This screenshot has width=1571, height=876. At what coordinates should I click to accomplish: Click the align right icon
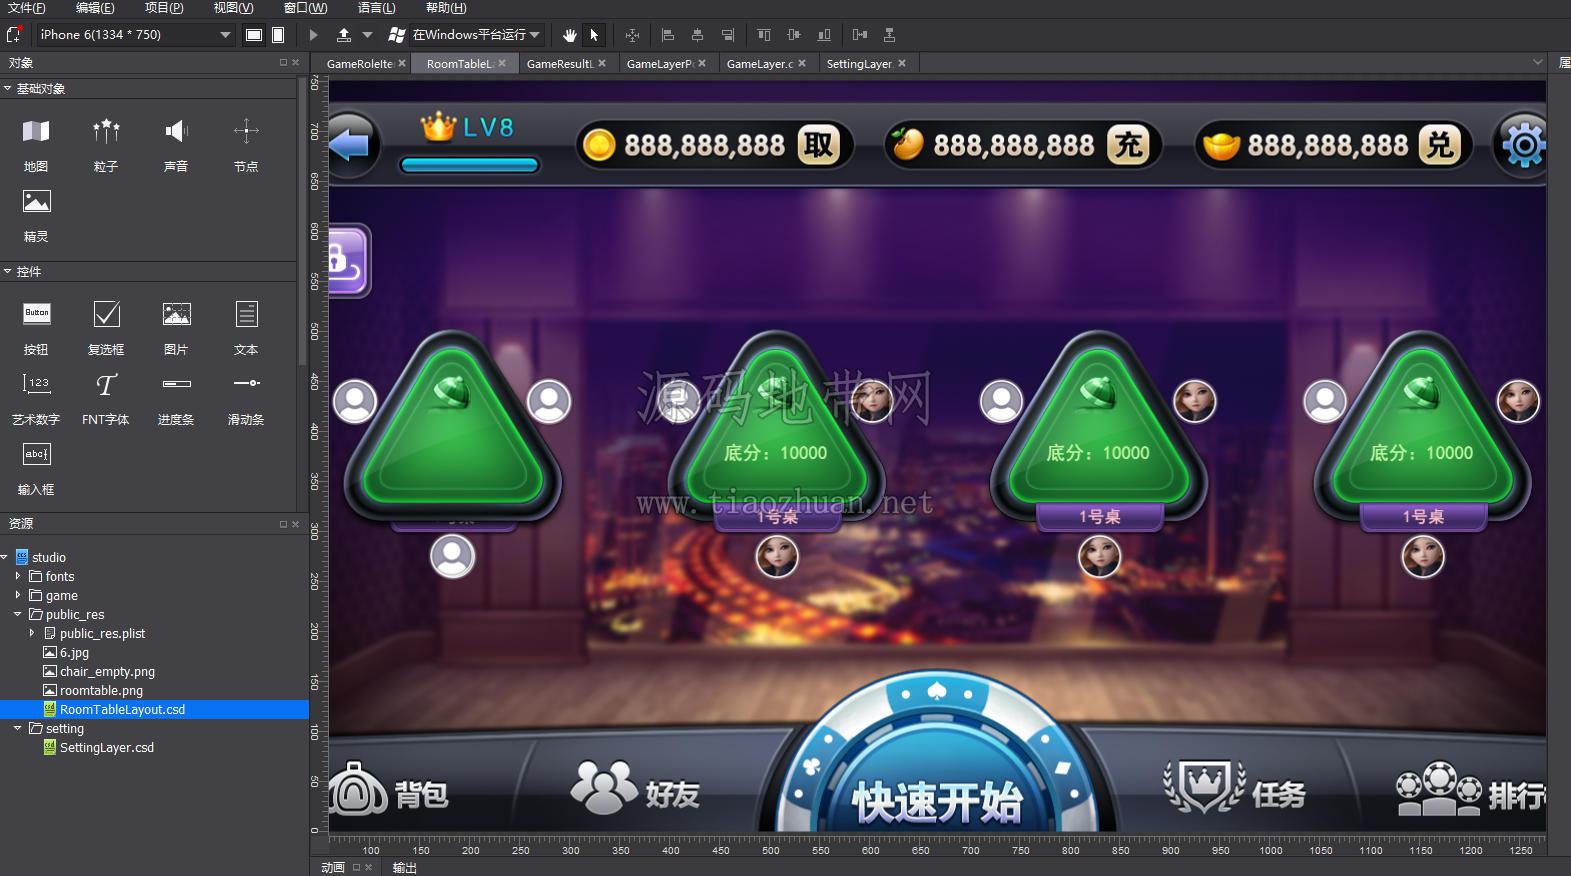coord(728,35)
